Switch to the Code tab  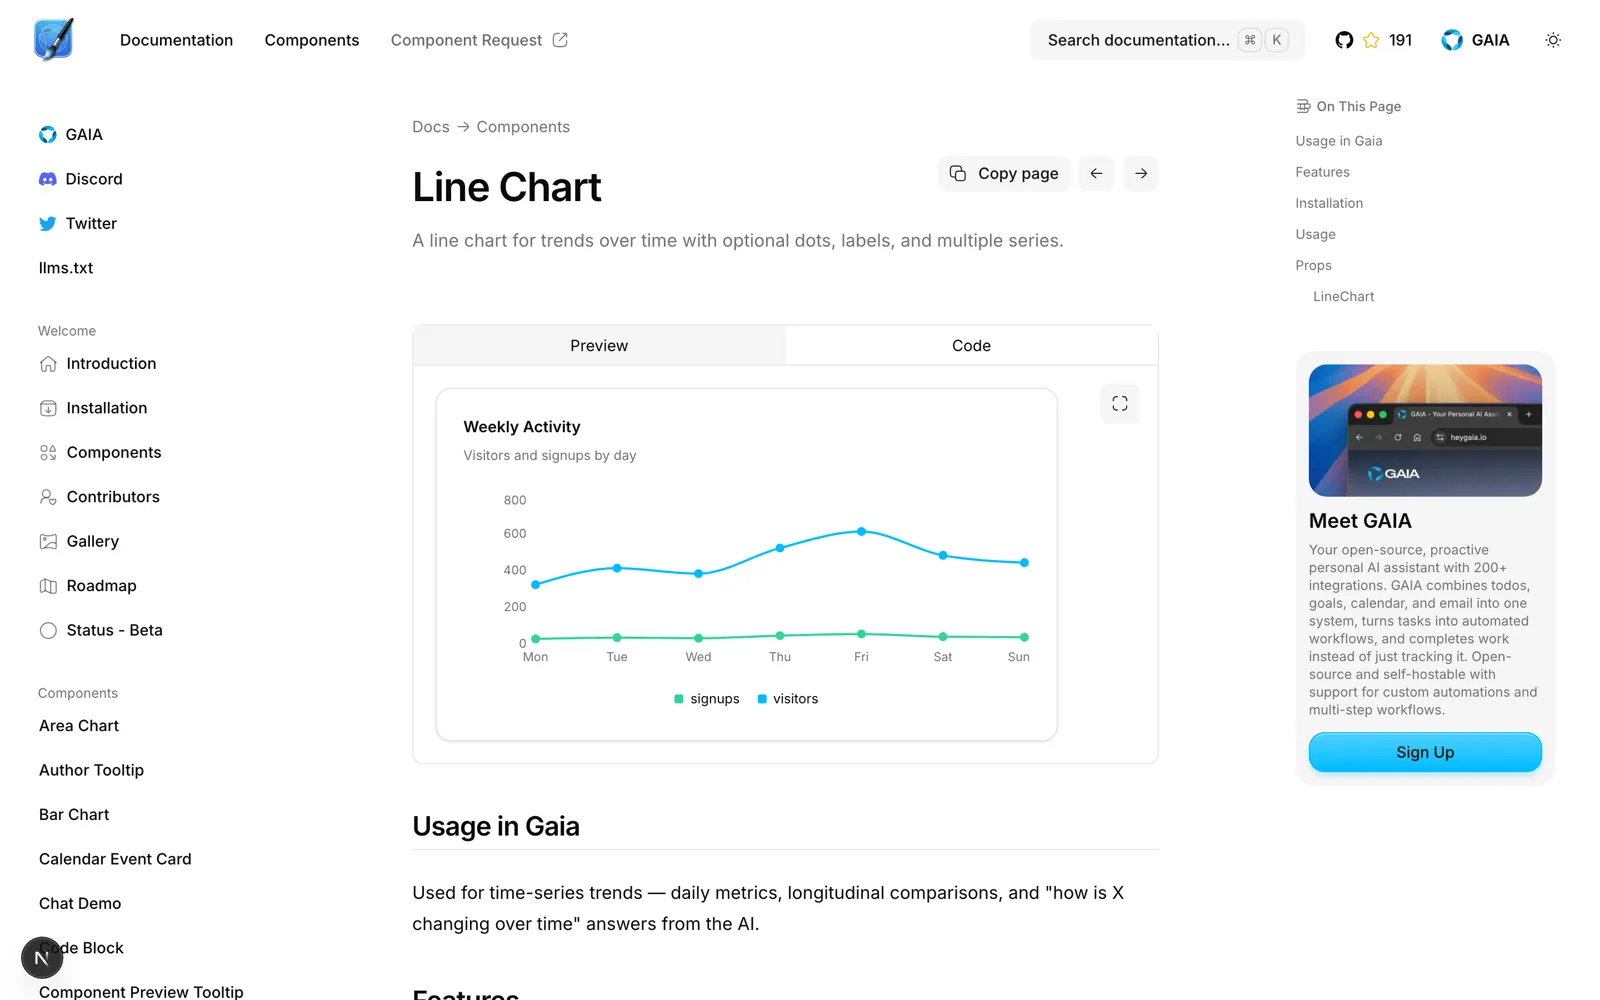click(971, 345)
